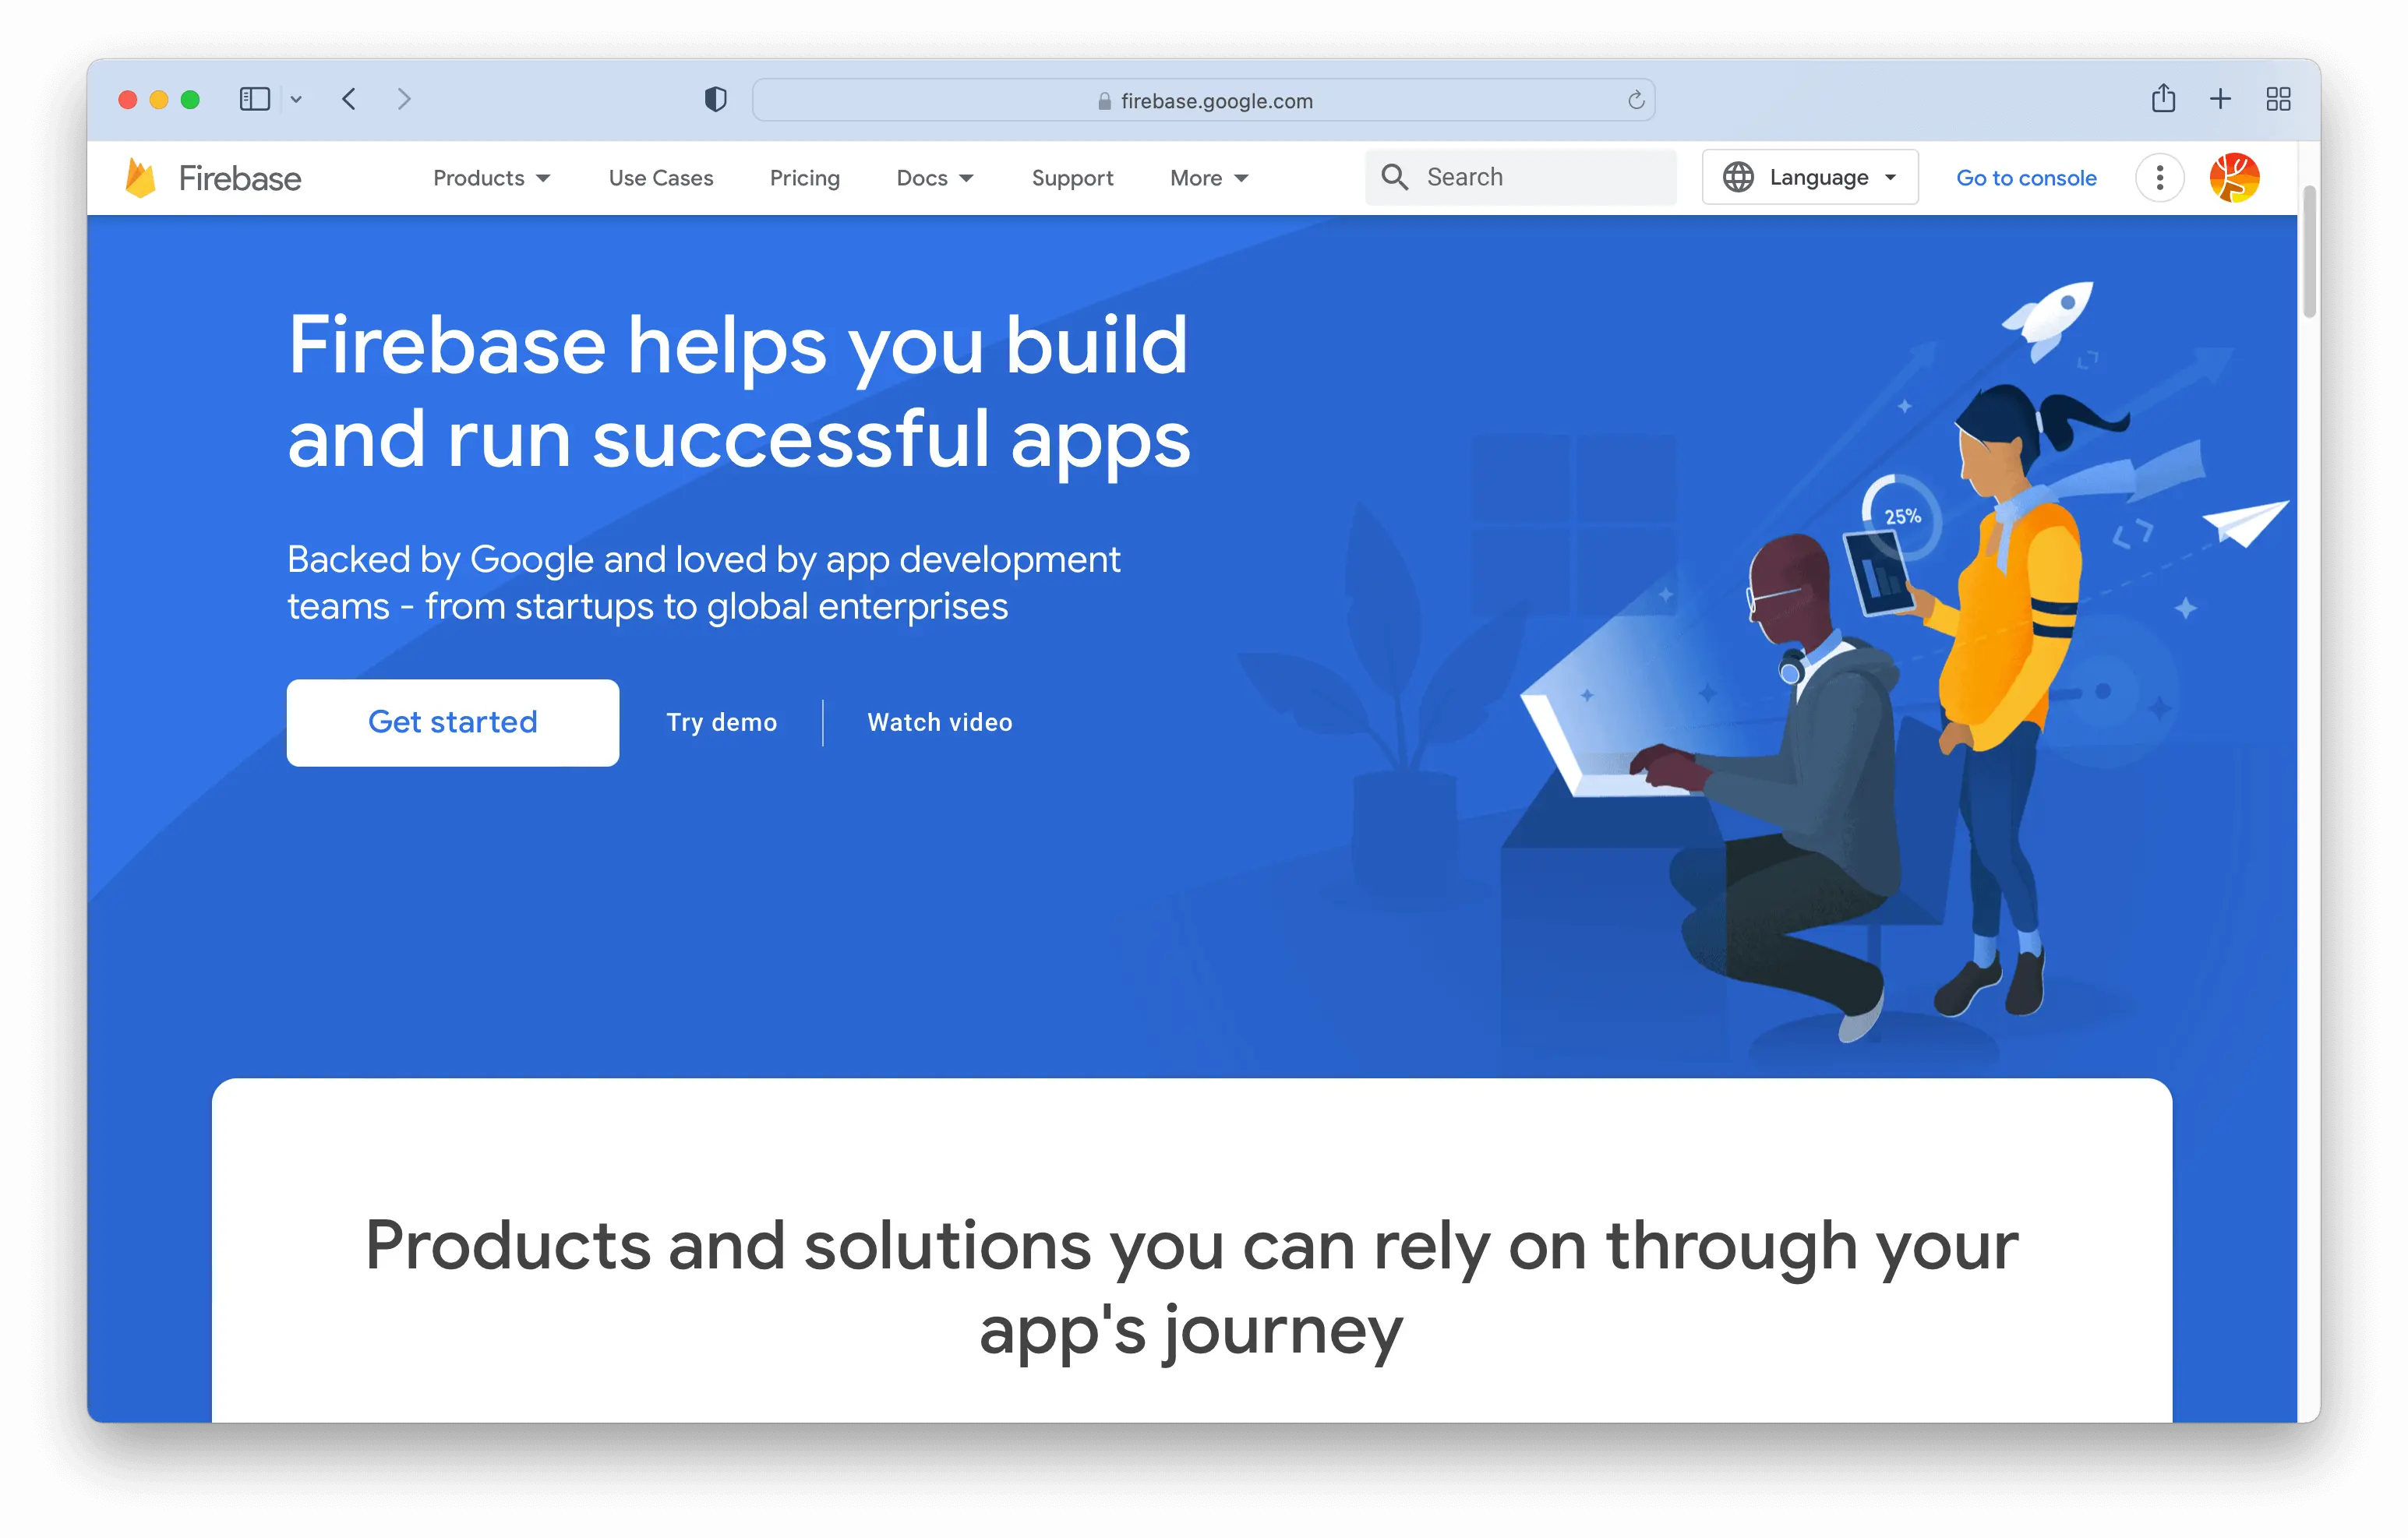This screenshot has height=1538, width=2408.
Task: Click the search magnifier icon
Action: point(1393,175)
